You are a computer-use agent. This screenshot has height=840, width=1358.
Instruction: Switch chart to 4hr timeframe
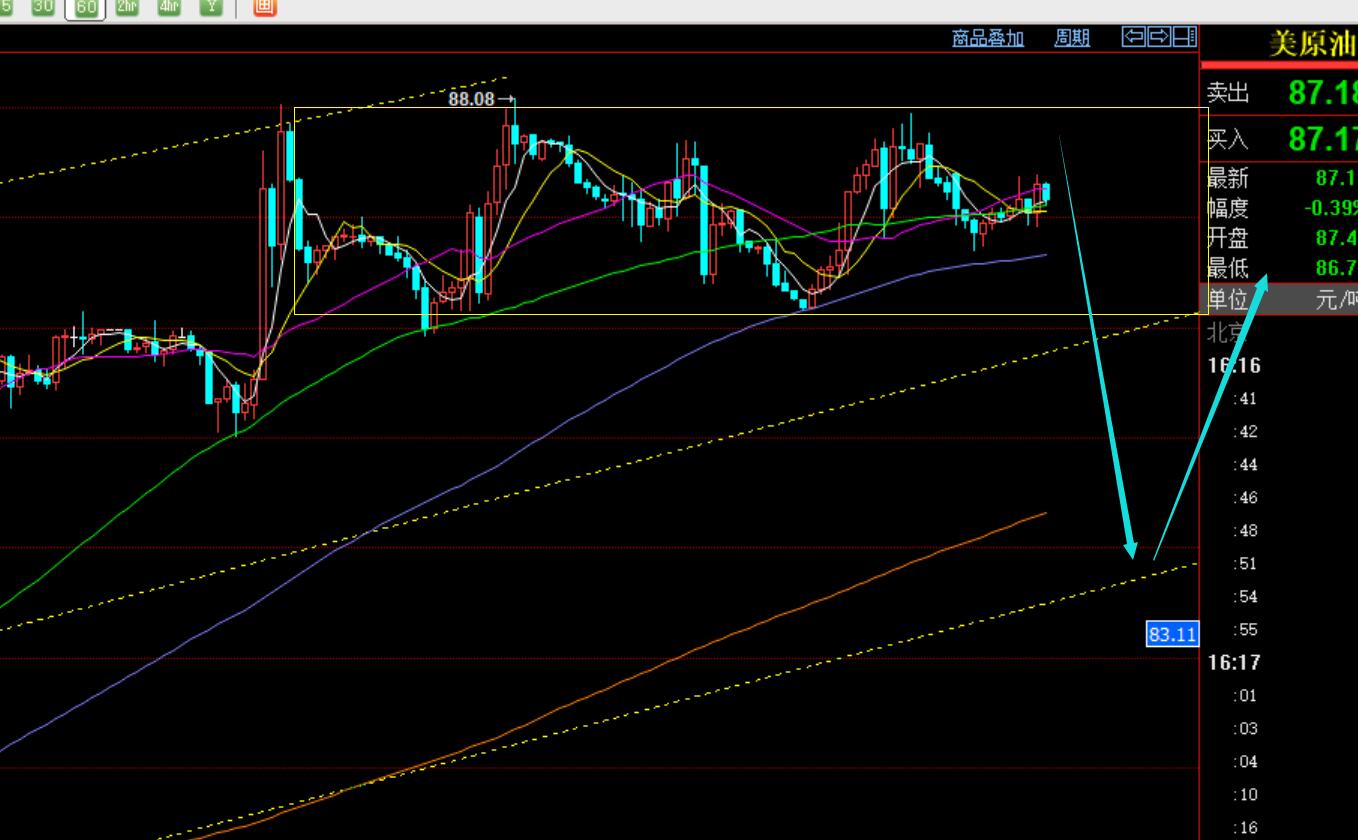169,6
